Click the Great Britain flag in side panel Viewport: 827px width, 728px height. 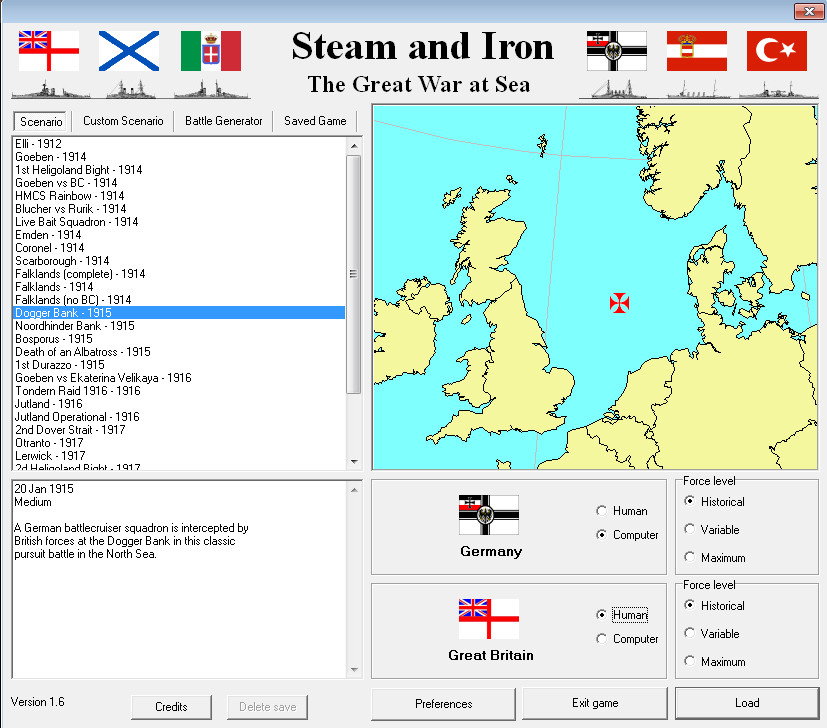(488, 619)
